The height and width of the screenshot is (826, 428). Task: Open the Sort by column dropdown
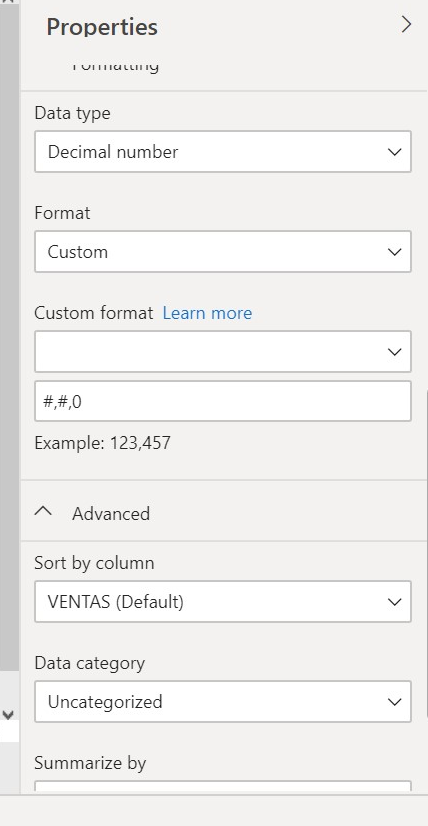coord(222,602)
